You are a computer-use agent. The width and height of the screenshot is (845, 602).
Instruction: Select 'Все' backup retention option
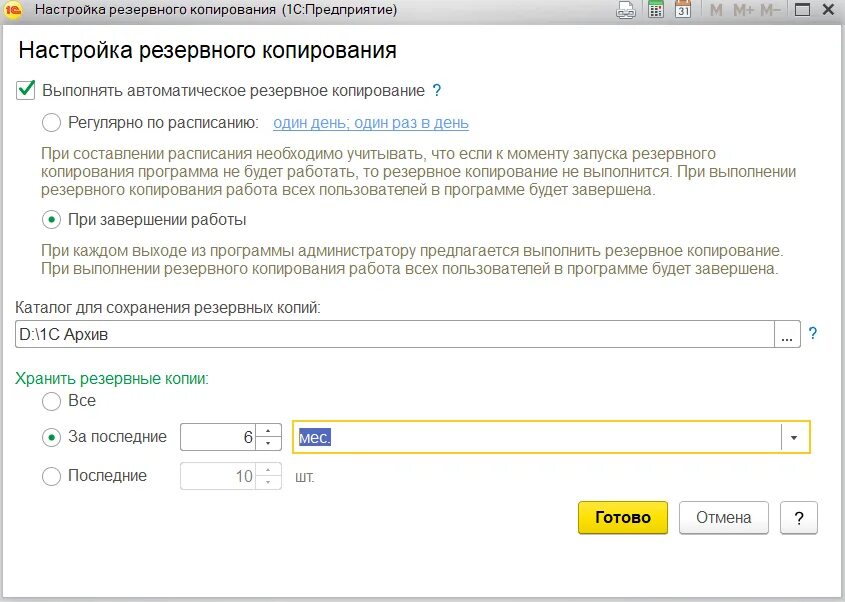[51, 401]
